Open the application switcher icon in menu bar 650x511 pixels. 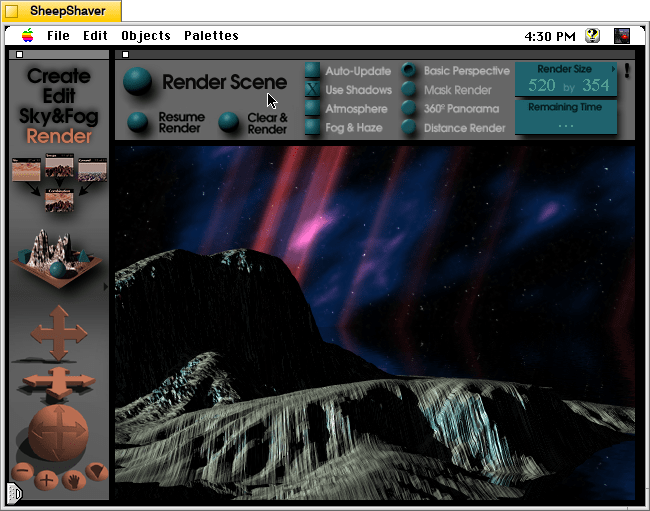tap(622, 36)
